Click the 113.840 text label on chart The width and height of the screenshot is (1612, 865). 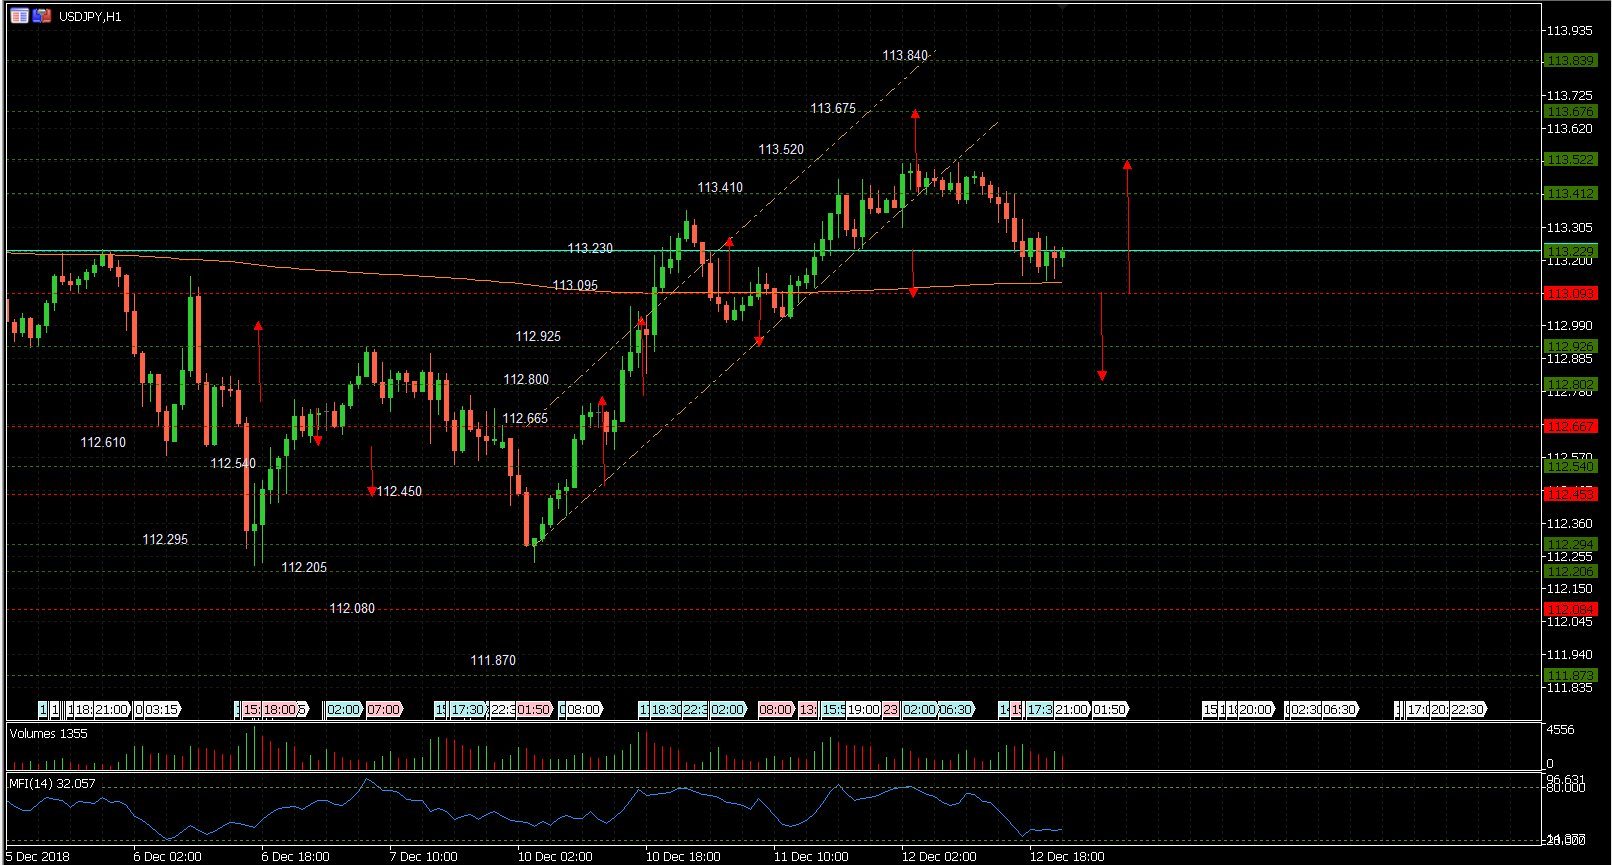[x=904, y=56]
